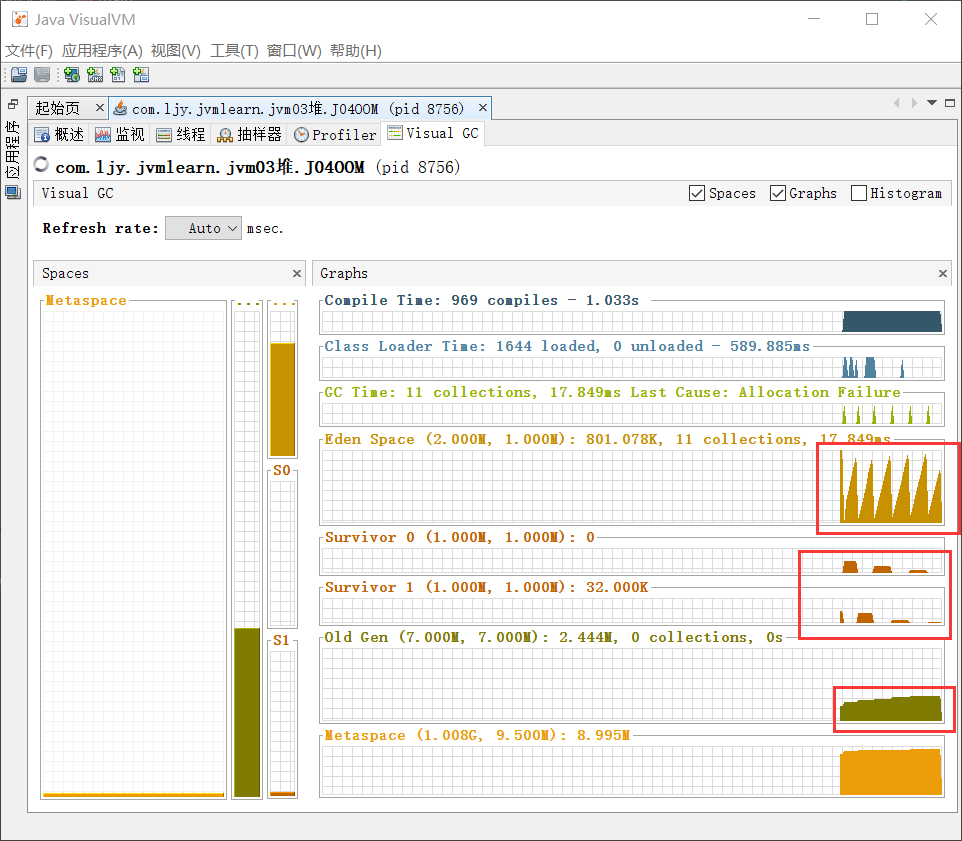The image size is (962, 841).
Task: Switch to the 抽样器 tab
Action: (250, 134)
